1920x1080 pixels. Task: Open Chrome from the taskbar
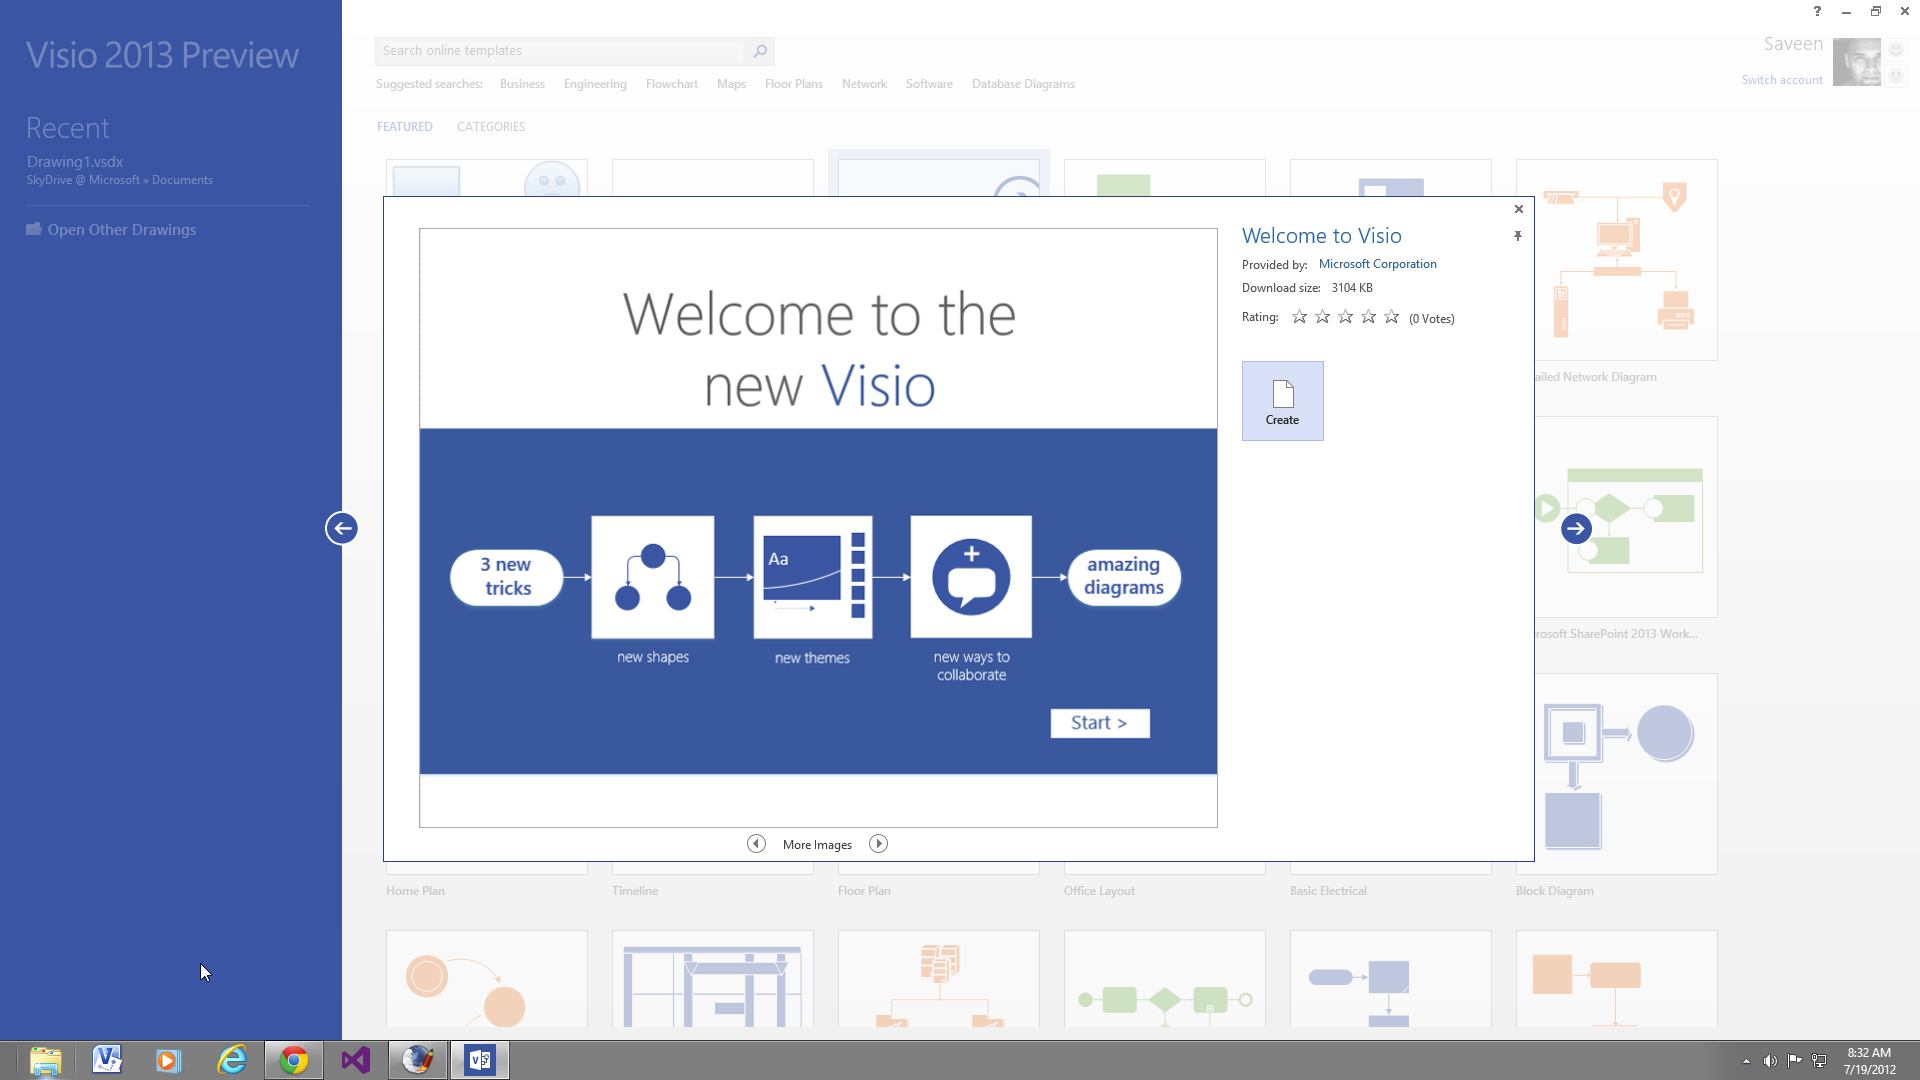(293, 1060)
